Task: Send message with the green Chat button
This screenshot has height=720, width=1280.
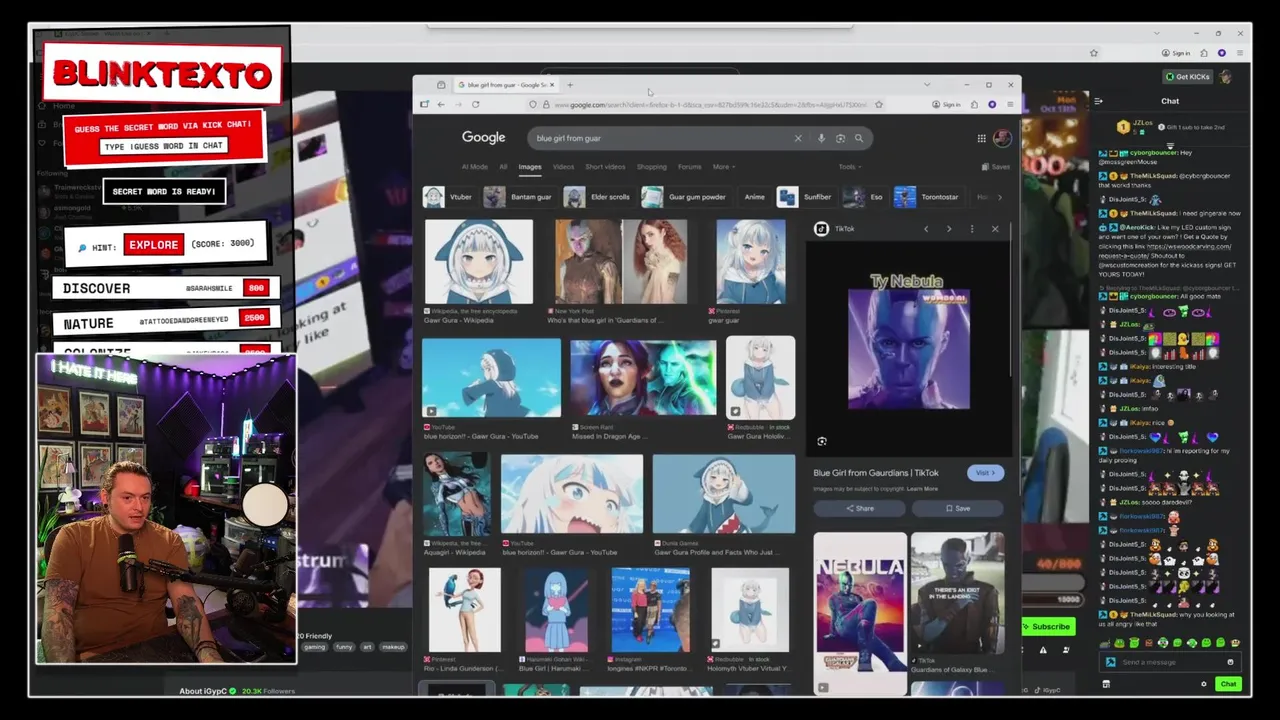Action: (1228, 684)
